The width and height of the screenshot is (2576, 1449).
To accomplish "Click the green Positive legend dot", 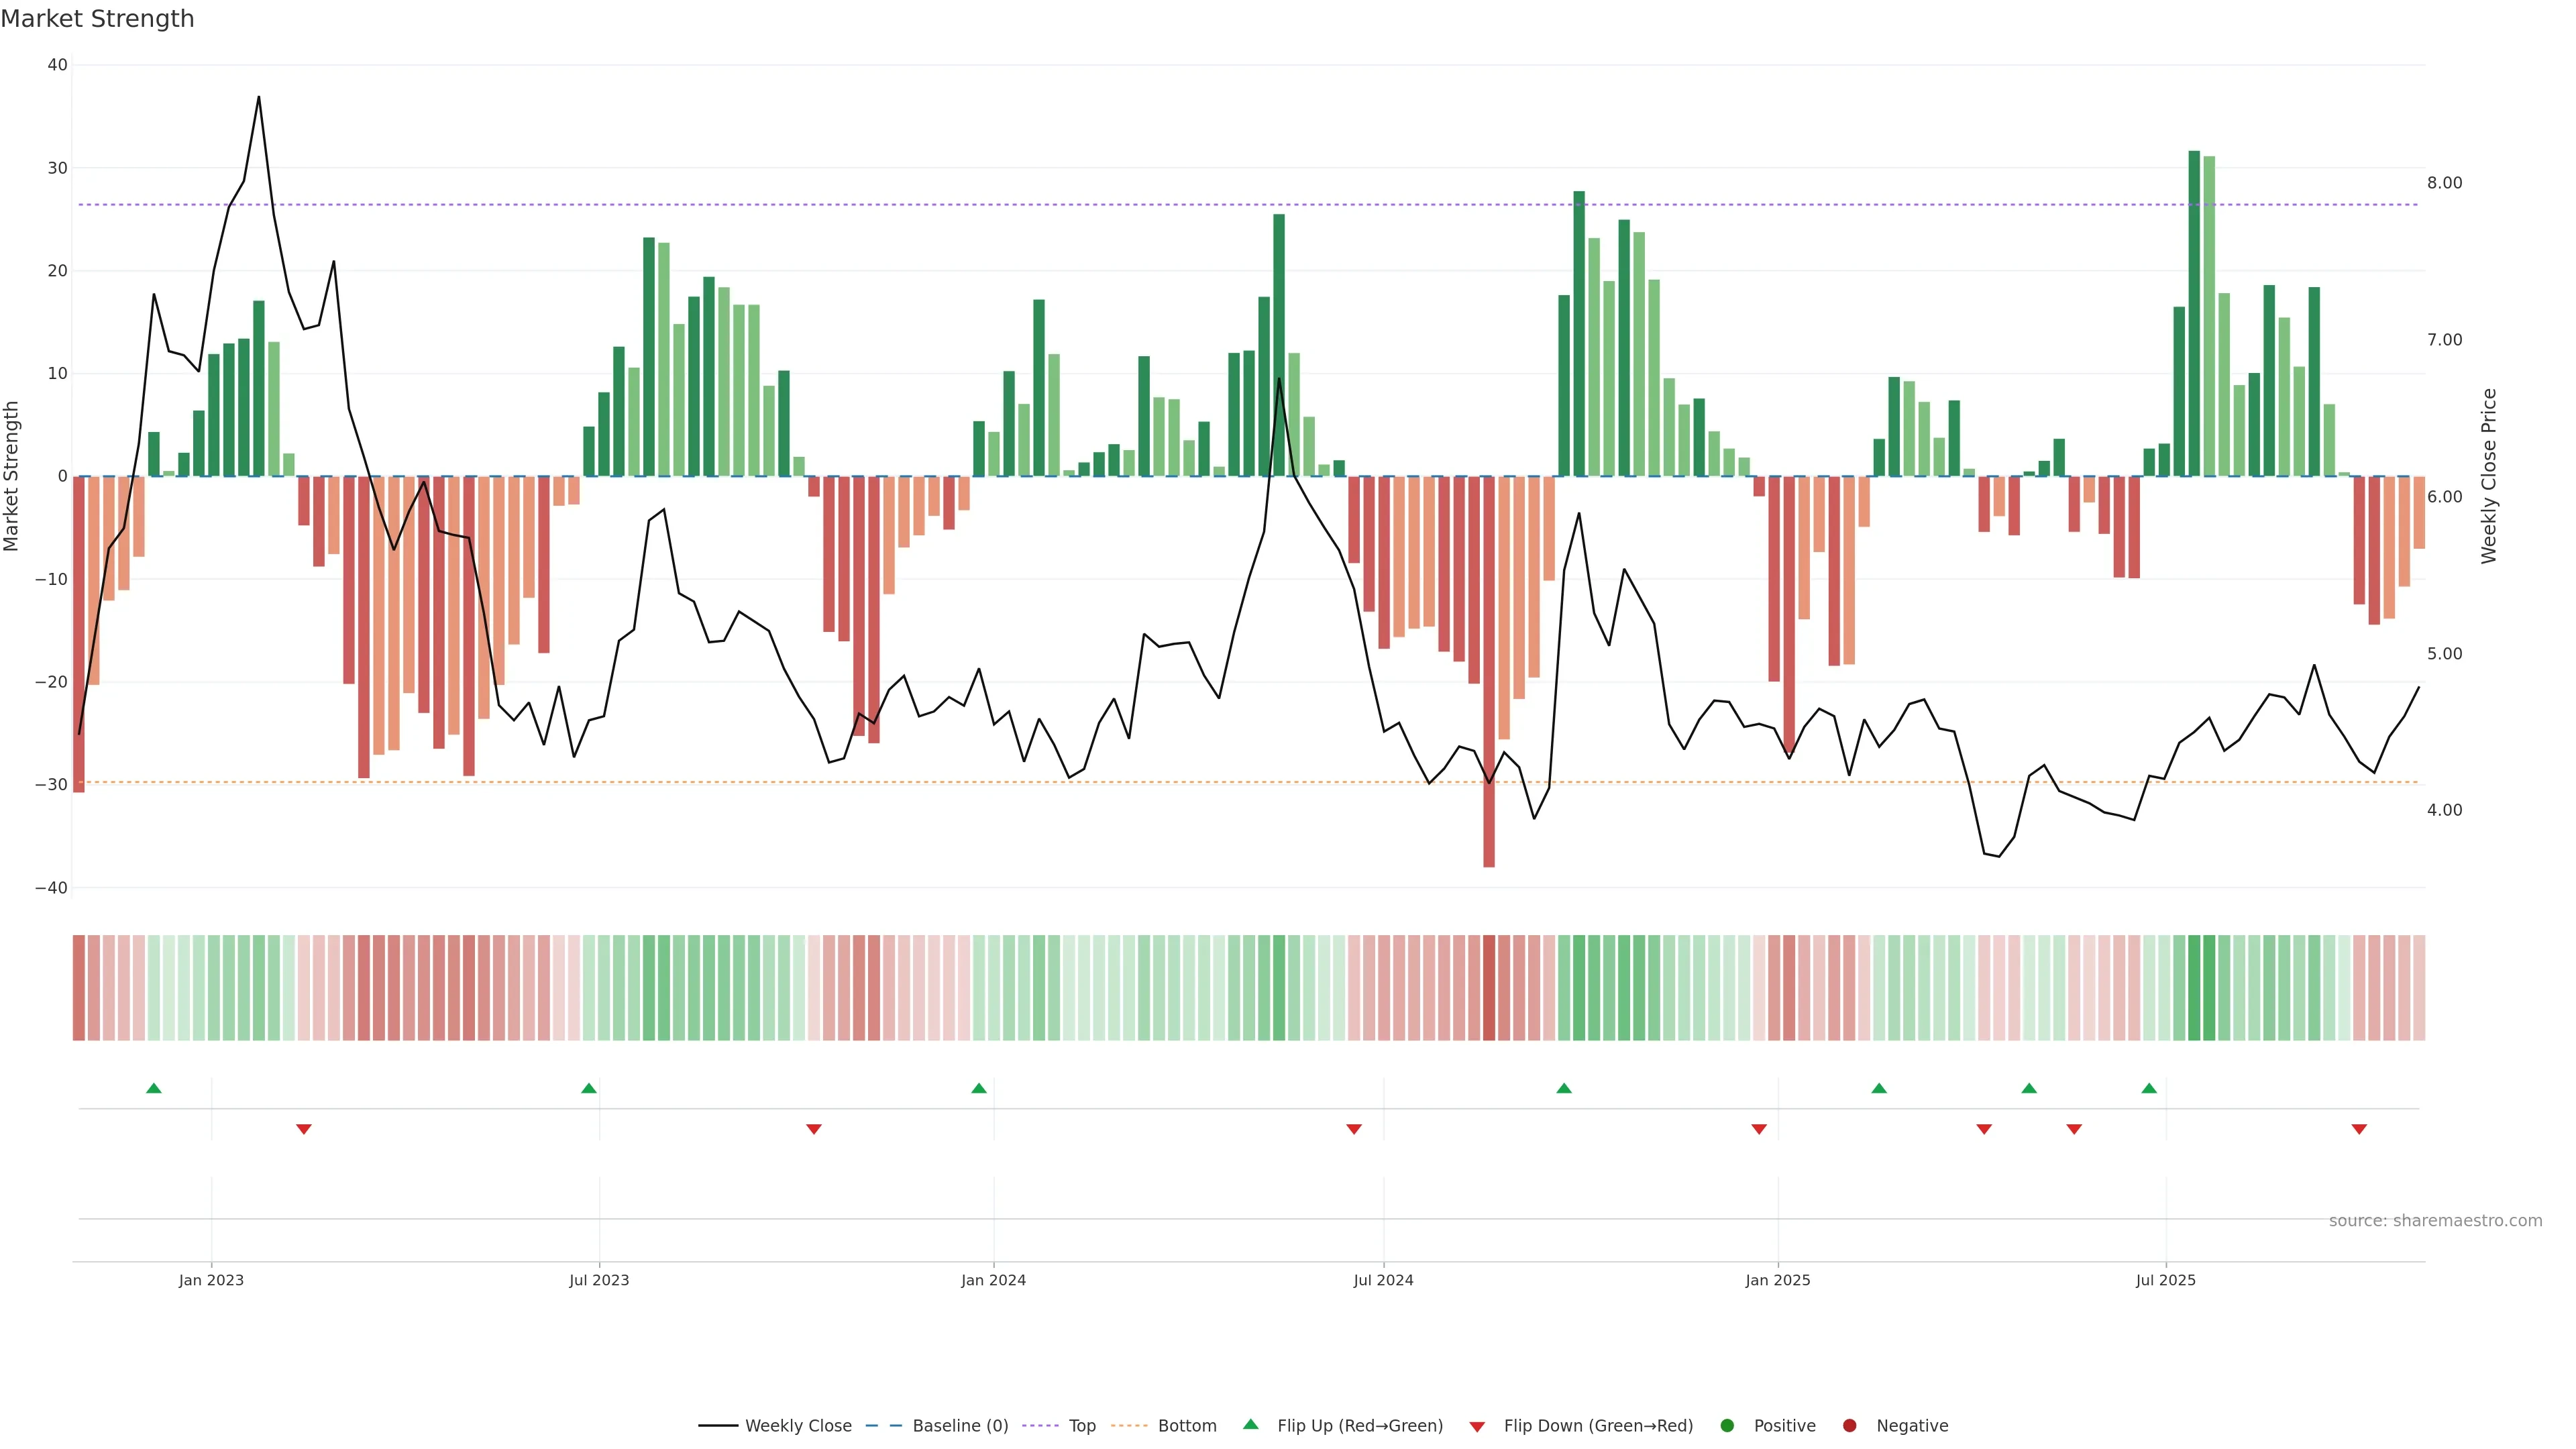I will tap(1727, 1426).
